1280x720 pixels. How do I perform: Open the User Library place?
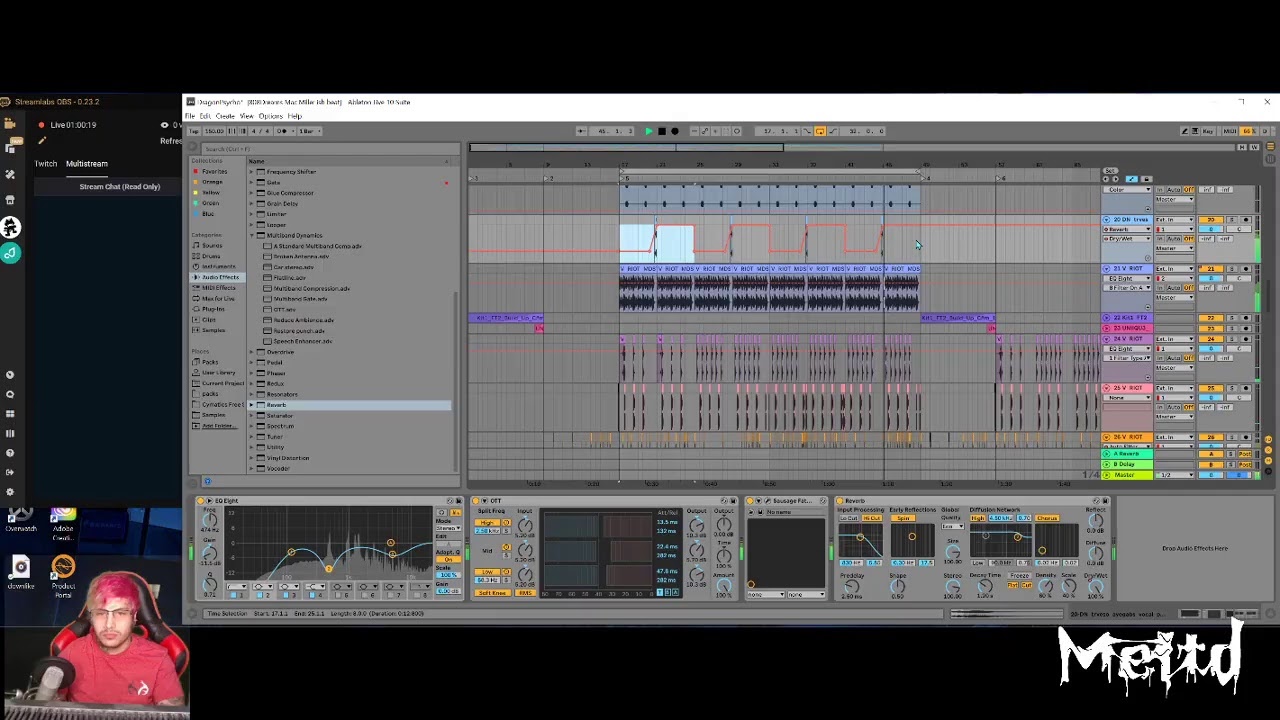(218, 373)
